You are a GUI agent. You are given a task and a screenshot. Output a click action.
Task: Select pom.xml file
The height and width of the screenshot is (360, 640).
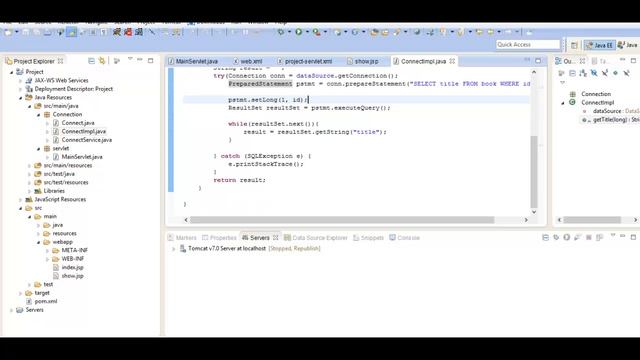pos(42,301)
